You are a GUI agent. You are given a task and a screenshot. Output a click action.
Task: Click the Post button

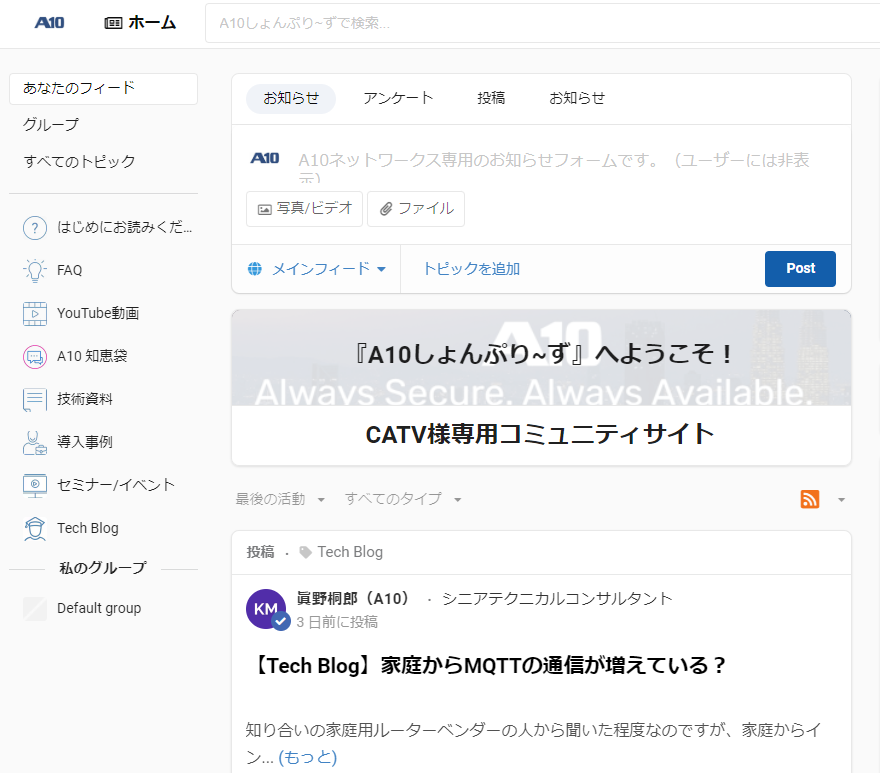click(800, 269)
